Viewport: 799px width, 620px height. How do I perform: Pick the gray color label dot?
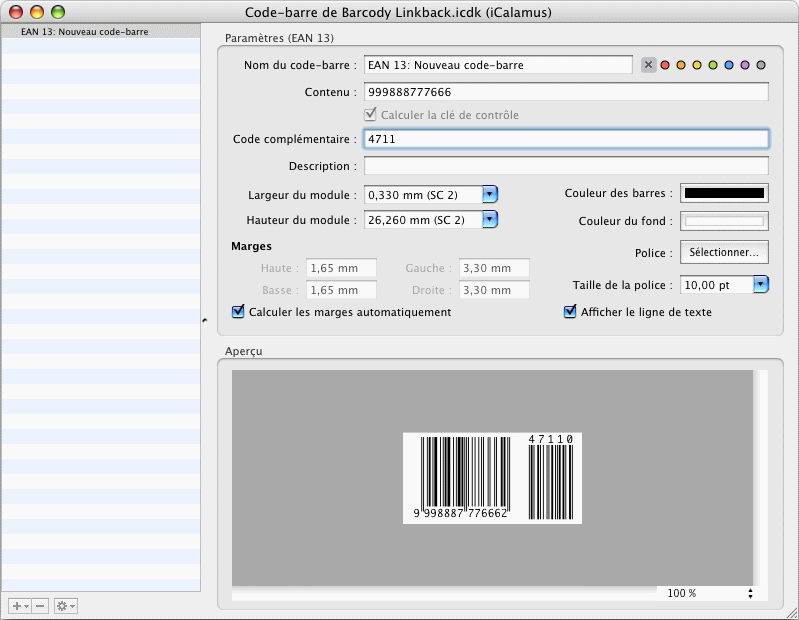(761, 65)
